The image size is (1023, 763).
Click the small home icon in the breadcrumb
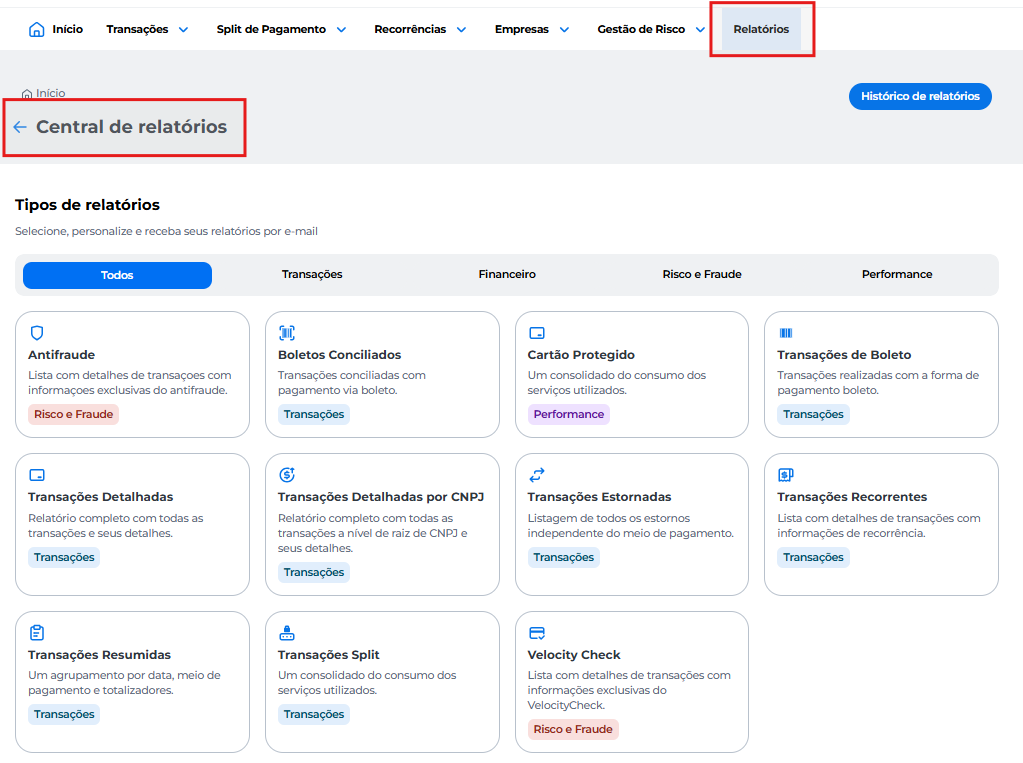pos(27,93)
